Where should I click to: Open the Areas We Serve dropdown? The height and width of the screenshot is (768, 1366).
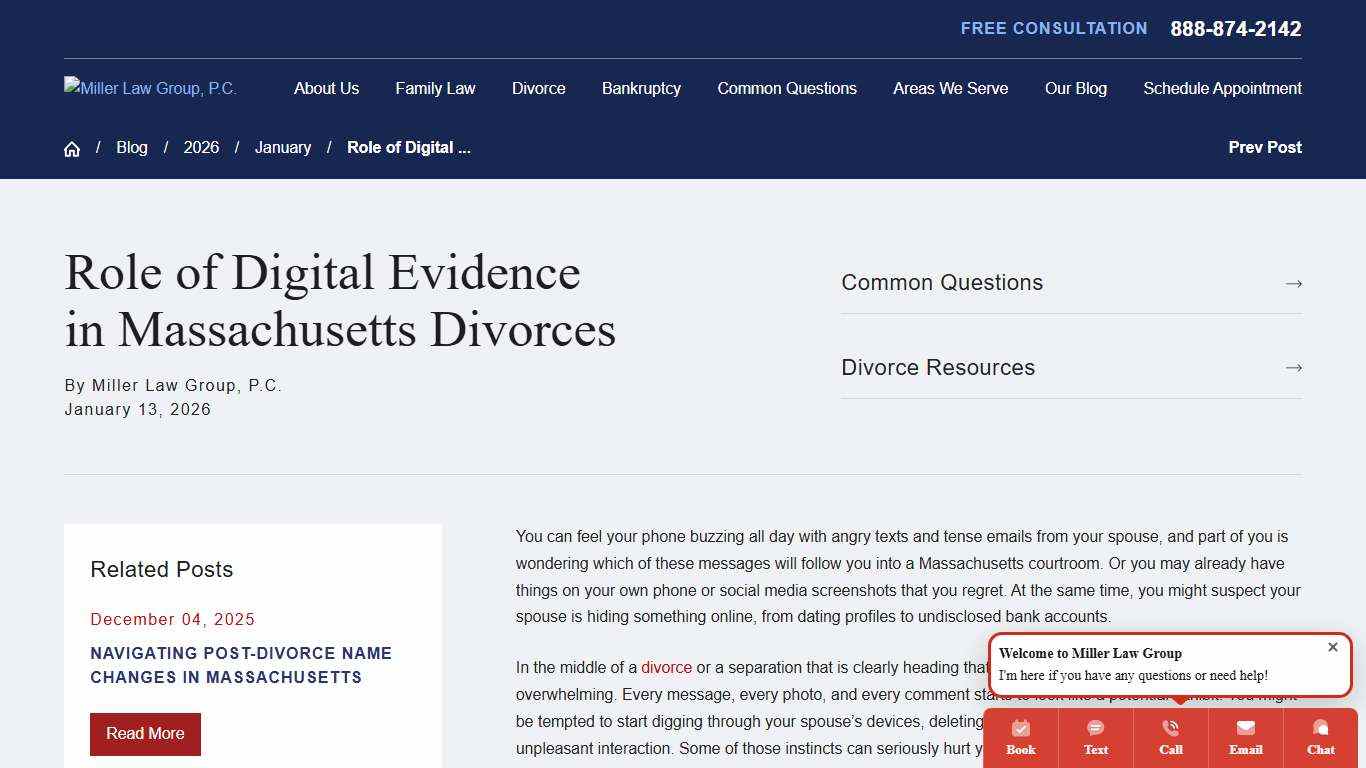tap(950, 88)
